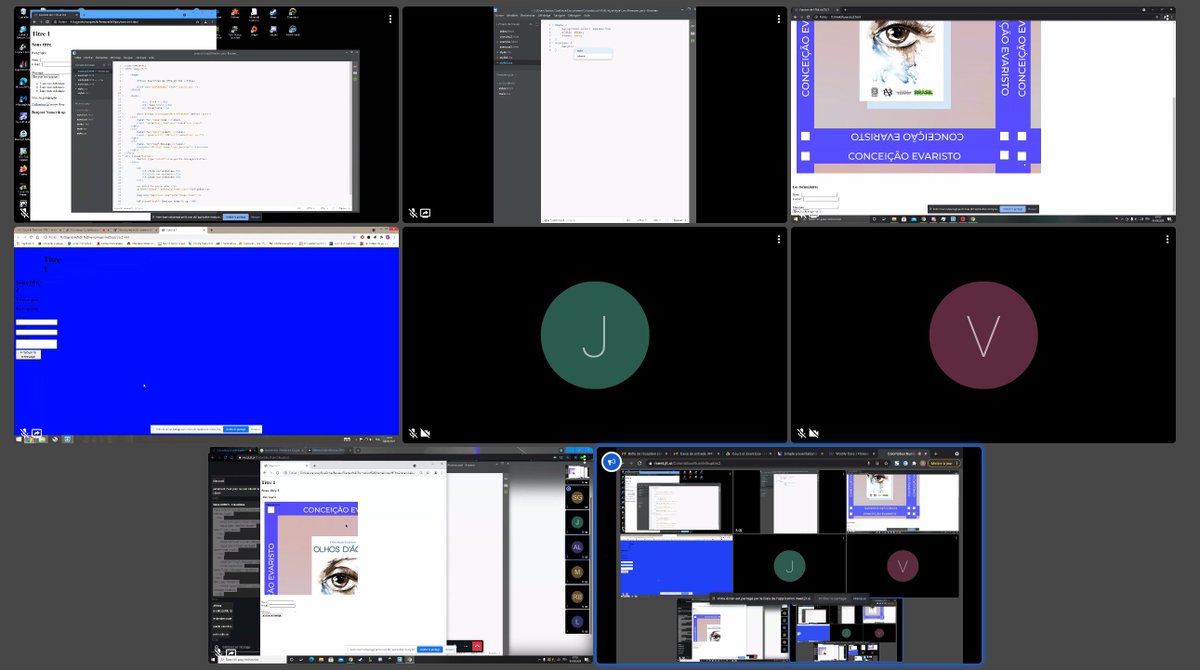
Task: Click red hang-up button in bottom-left shared screen
Action: pos(477,647)
